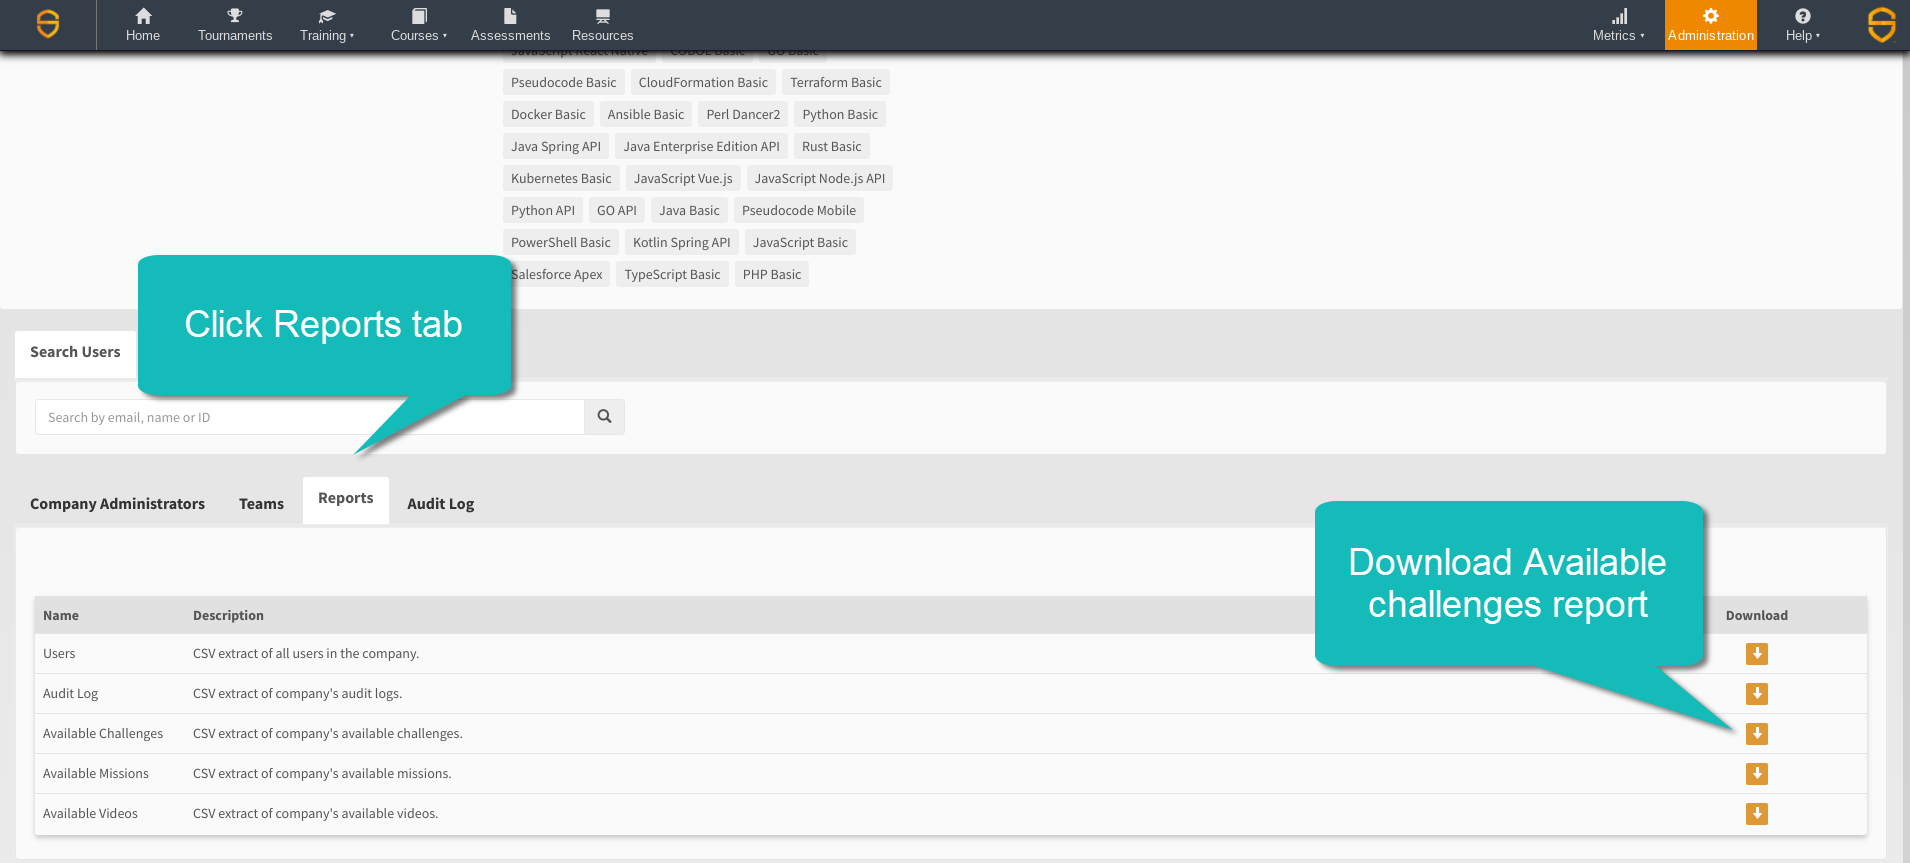Screen dimensions: 1910x863
Task: Download the Available Videos report
Action: 1756,814
